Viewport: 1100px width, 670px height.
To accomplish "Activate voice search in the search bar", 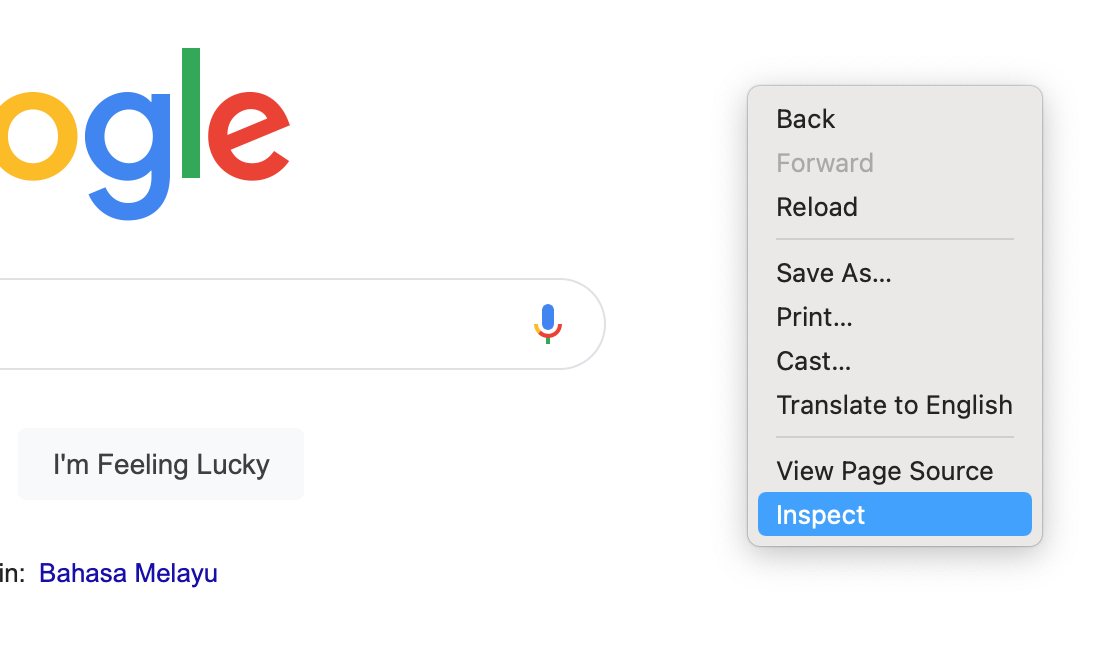I will [547, 322].
